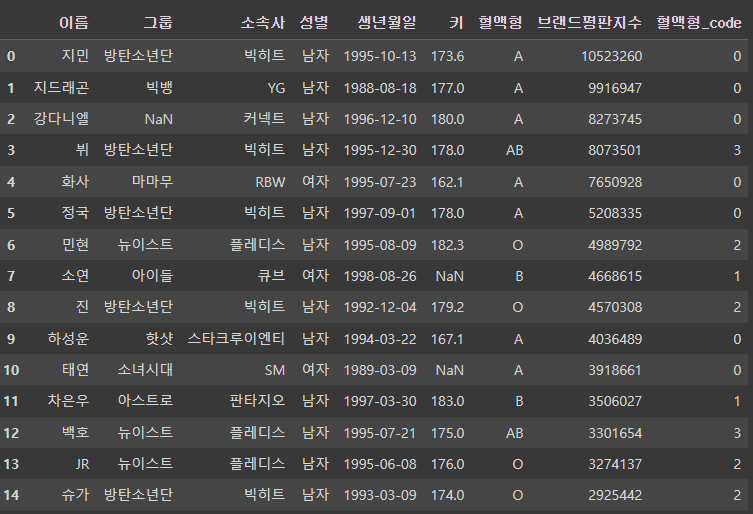Click the 성별 column header
The image size is (753, 514).
click(314, 23)
